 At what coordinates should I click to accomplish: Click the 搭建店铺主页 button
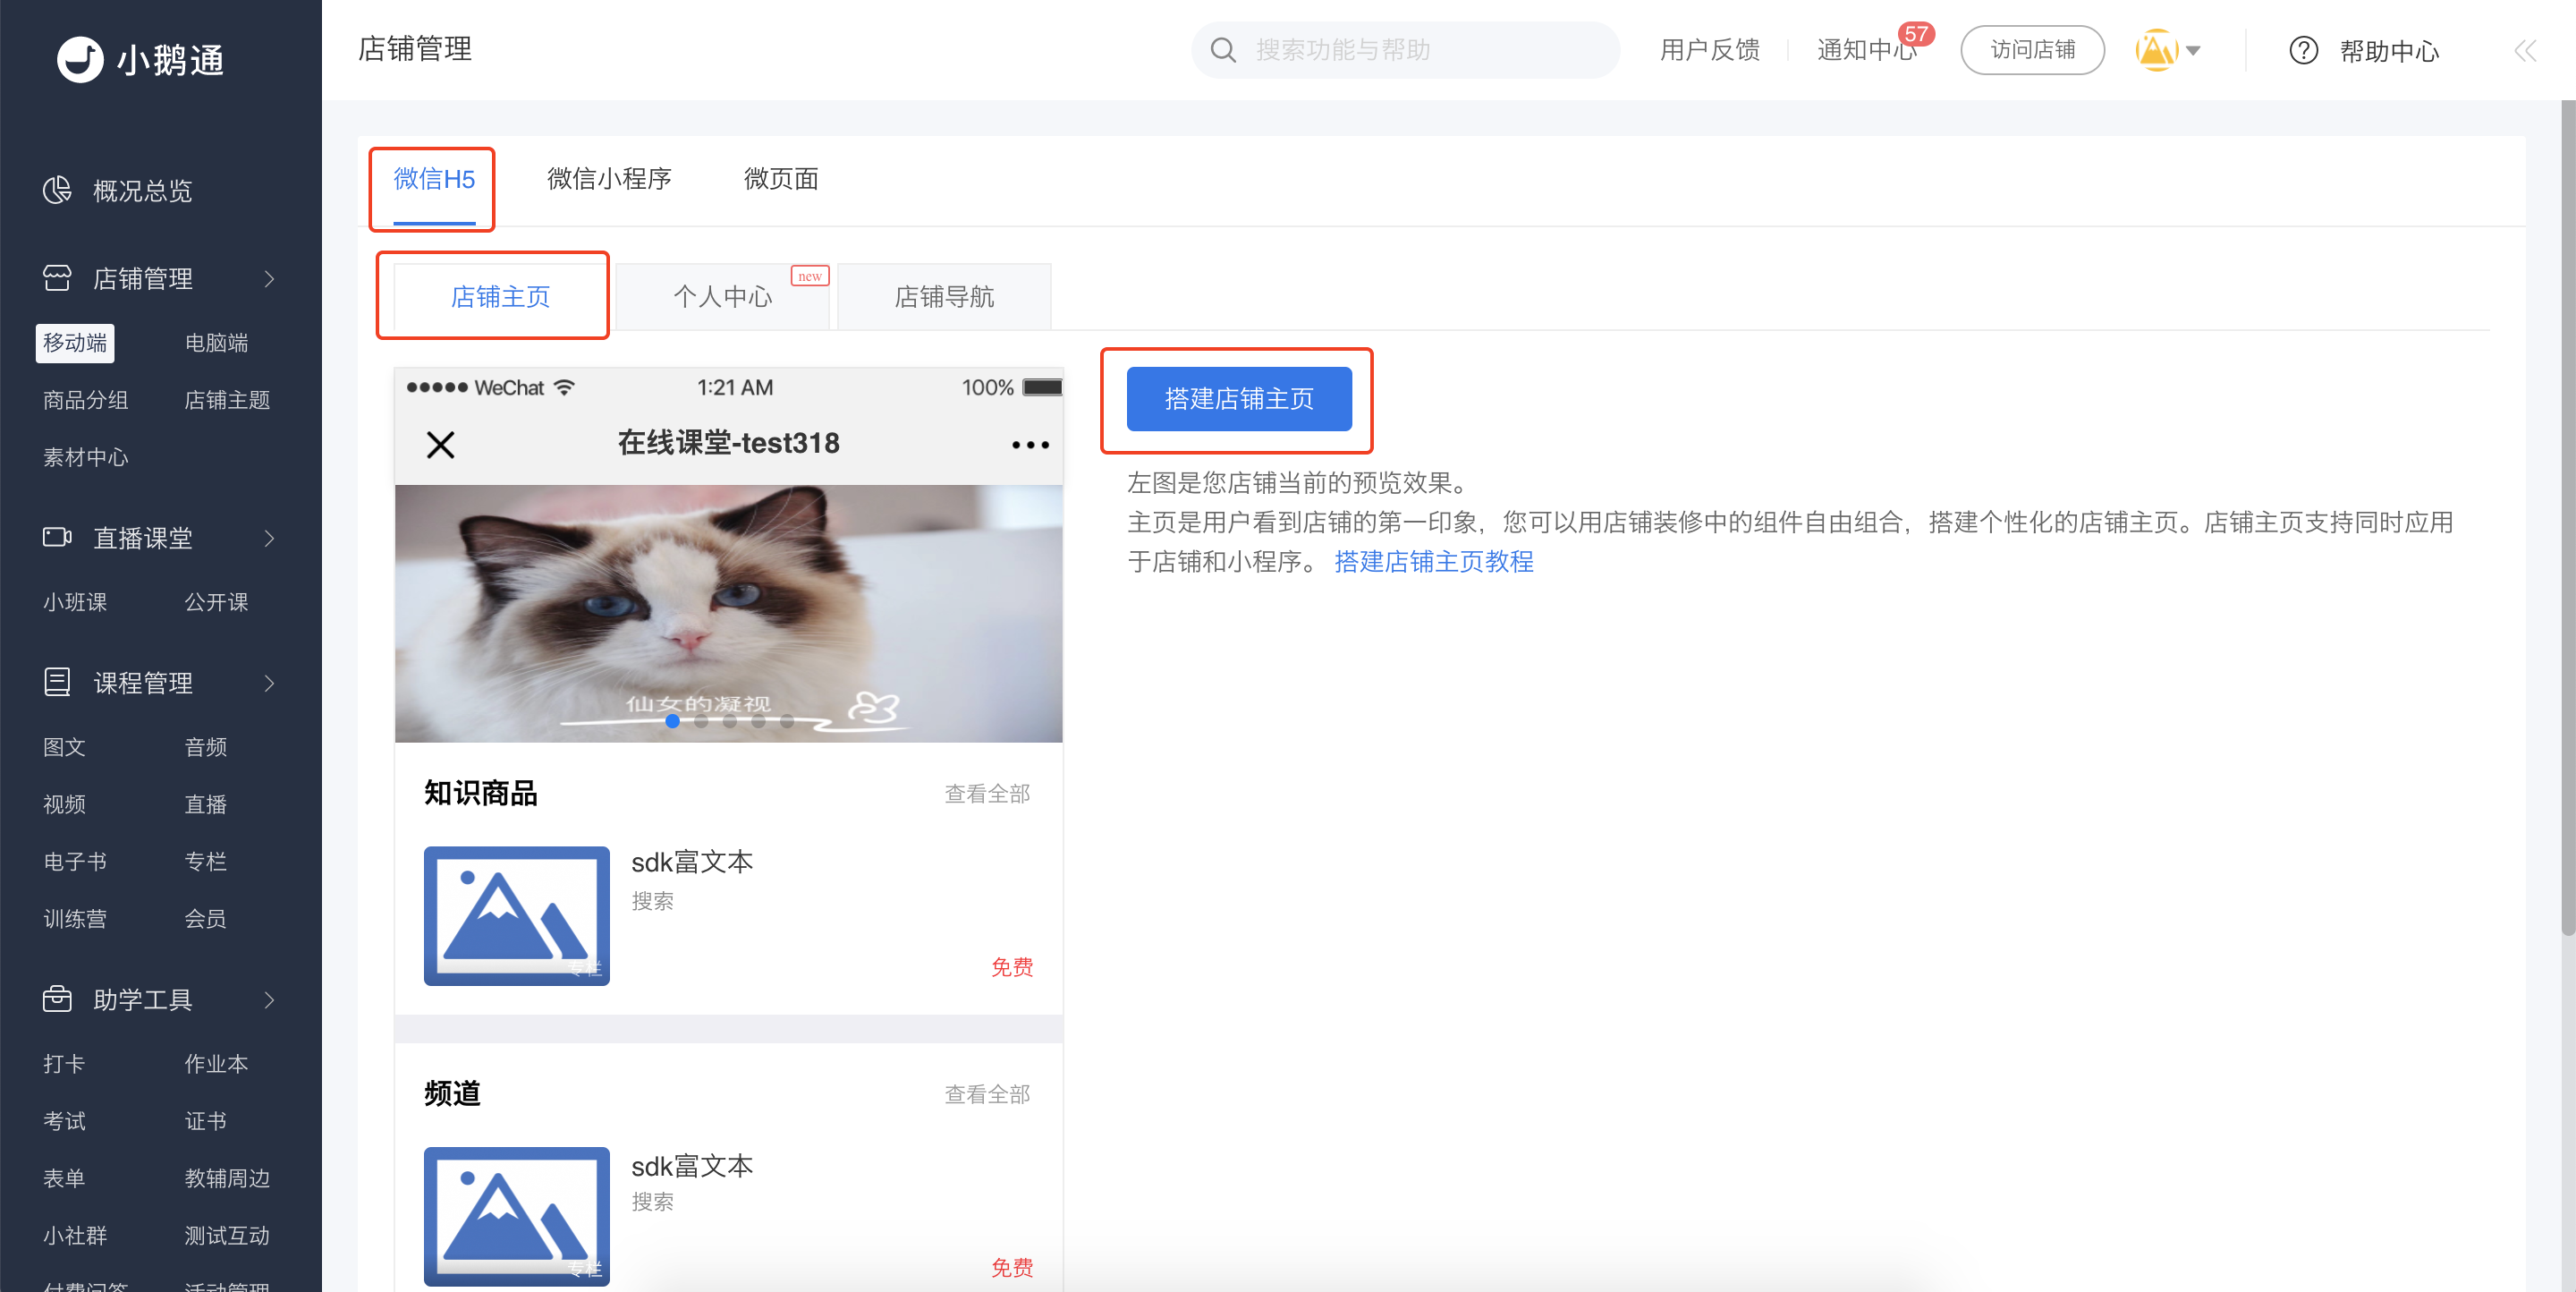pyautogui.click(x=1238, y=399)
